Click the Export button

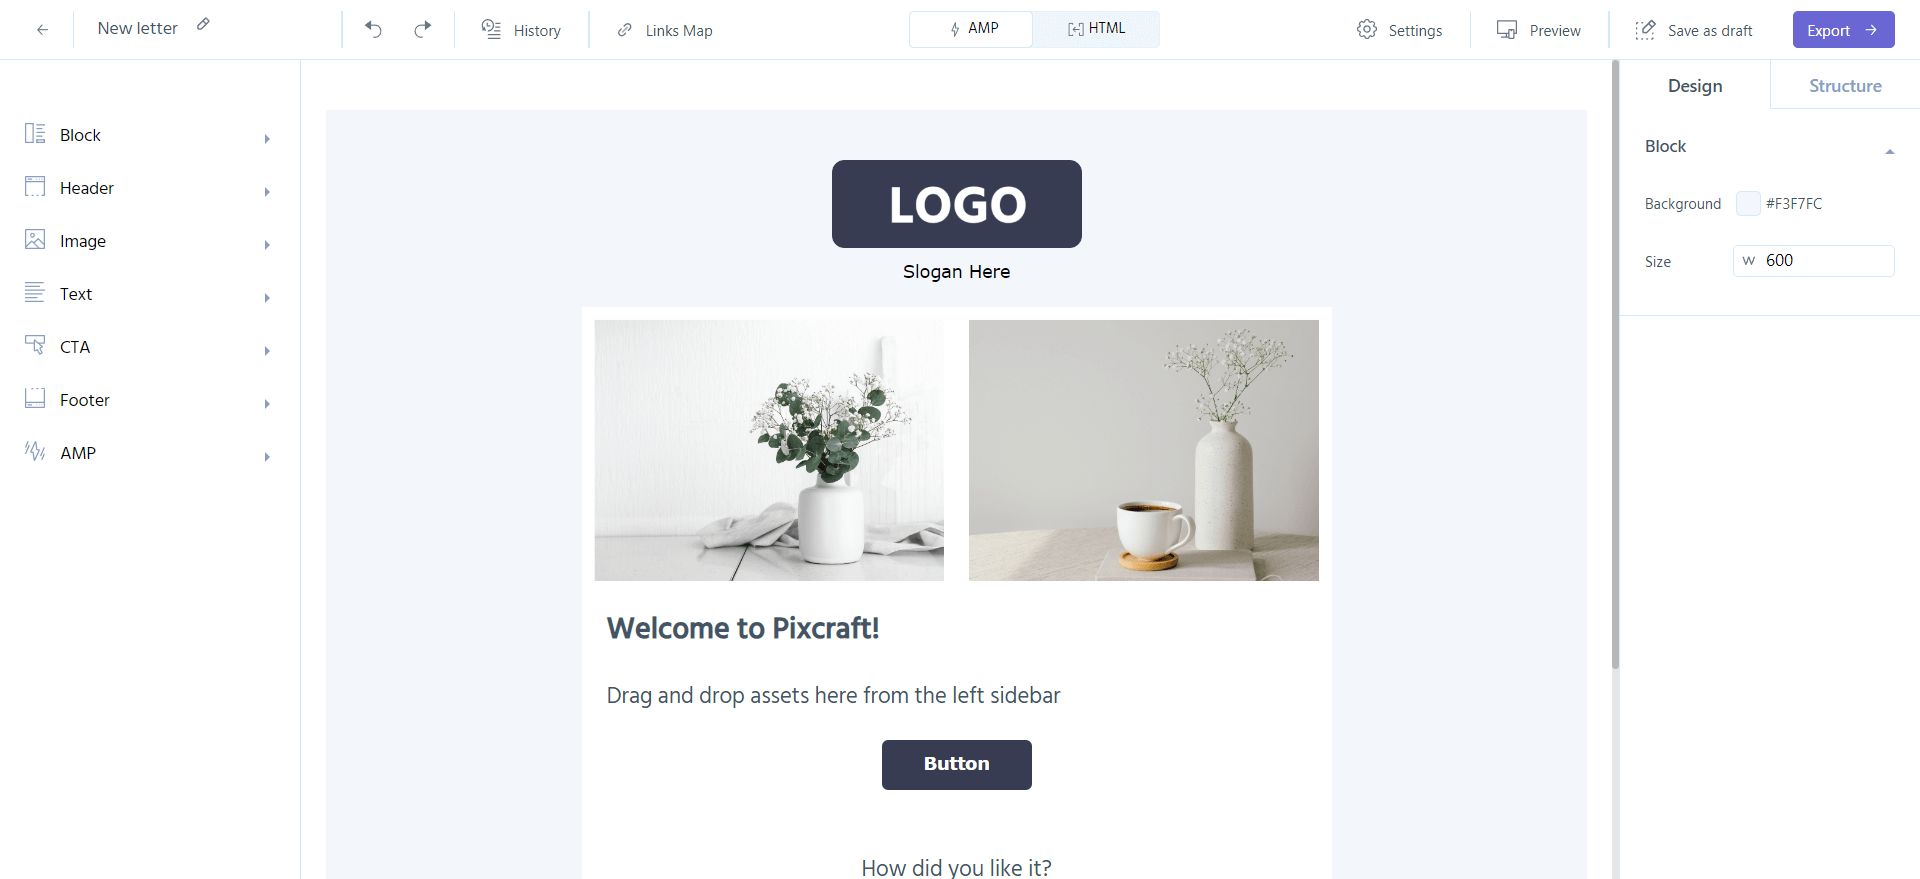[x=1843, y=30]
